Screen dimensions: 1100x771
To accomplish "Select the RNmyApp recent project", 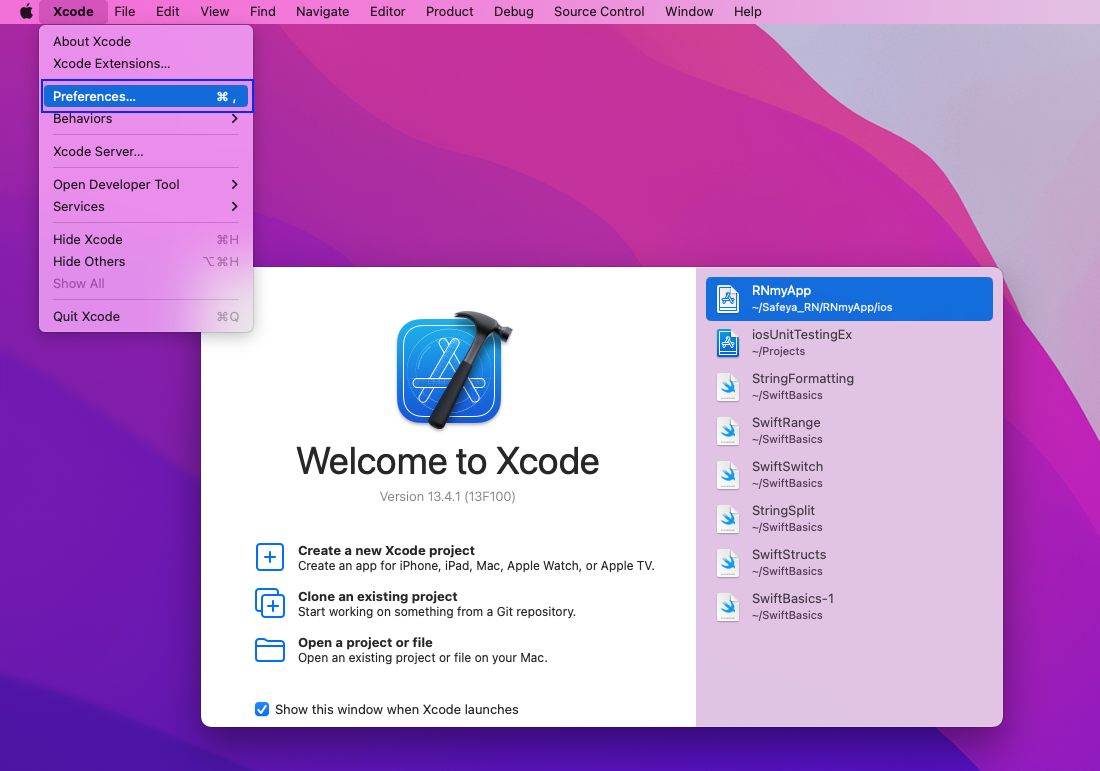I will 849,299.
